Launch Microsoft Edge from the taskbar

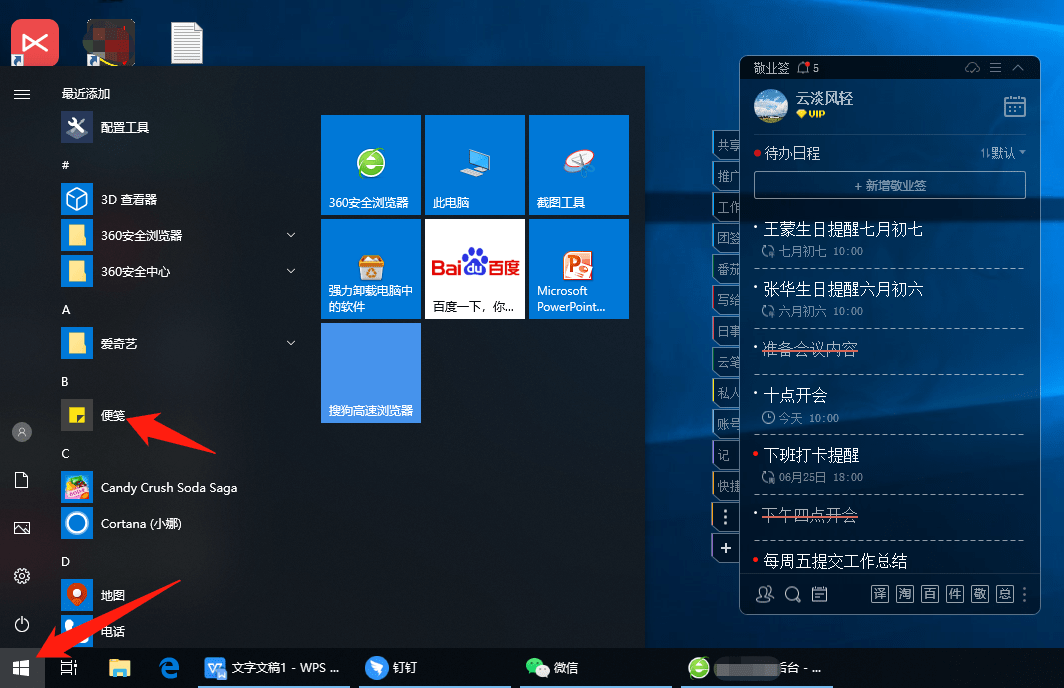(x=169, y=668)
